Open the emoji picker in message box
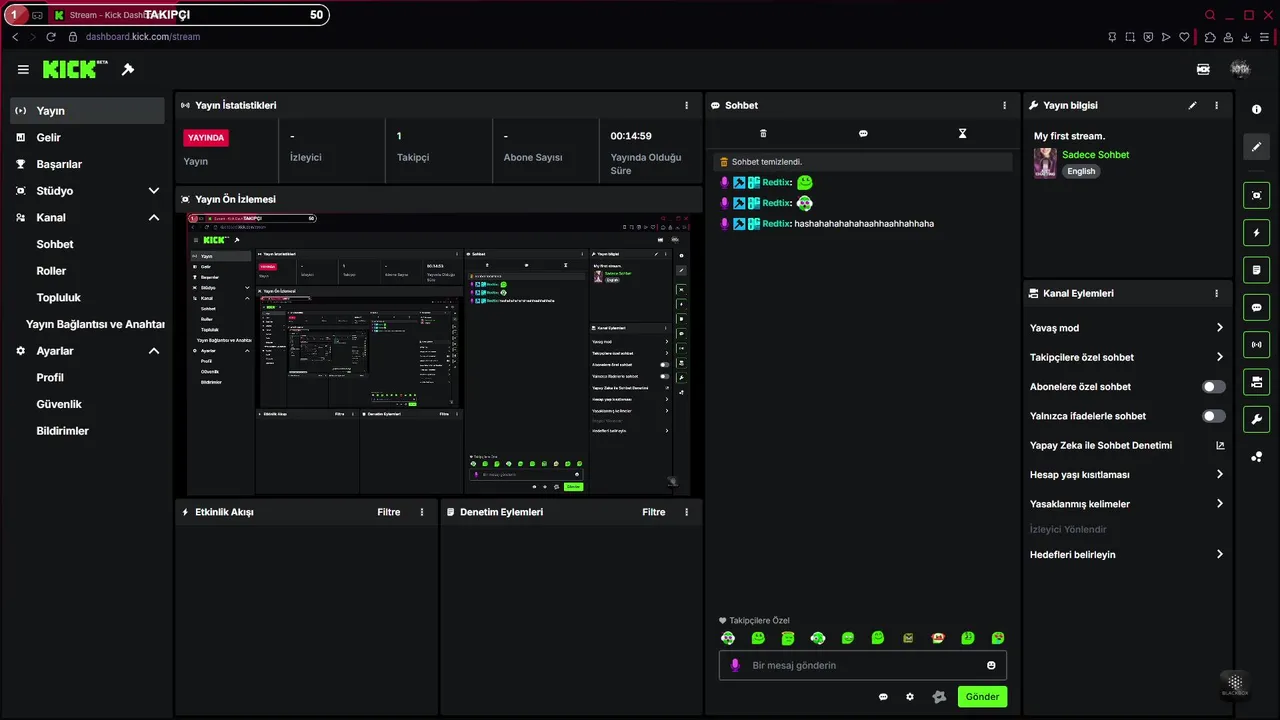 coord(991,665)
